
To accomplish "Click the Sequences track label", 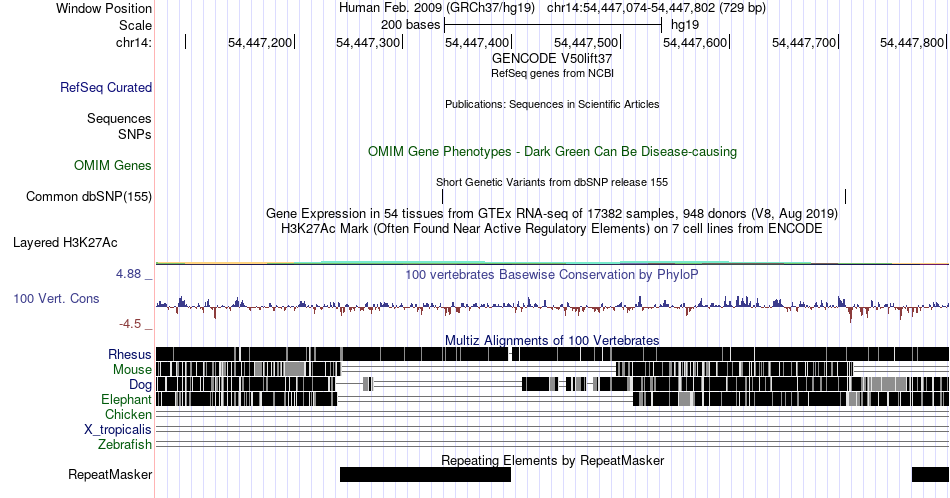I will click(x=119, y=118).
